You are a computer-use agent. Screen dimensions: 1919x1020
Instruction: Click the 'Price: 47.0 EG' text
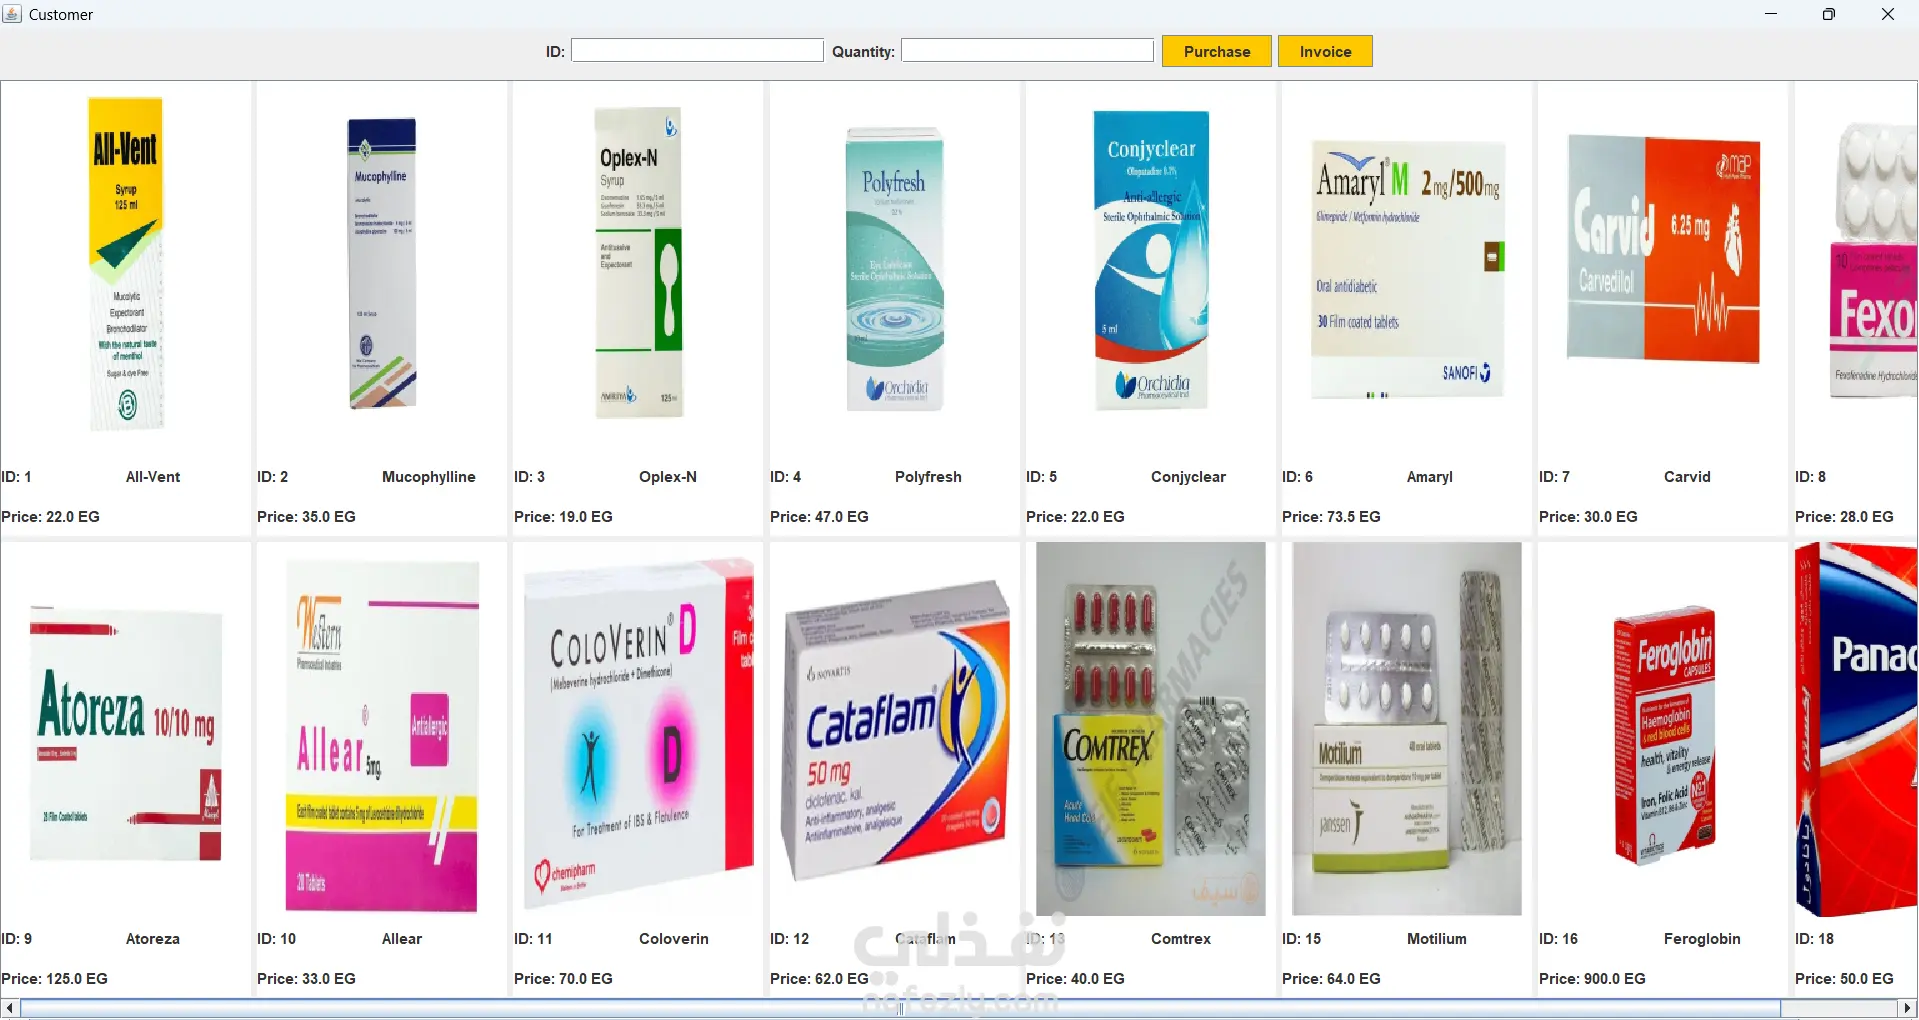[819, 517]
